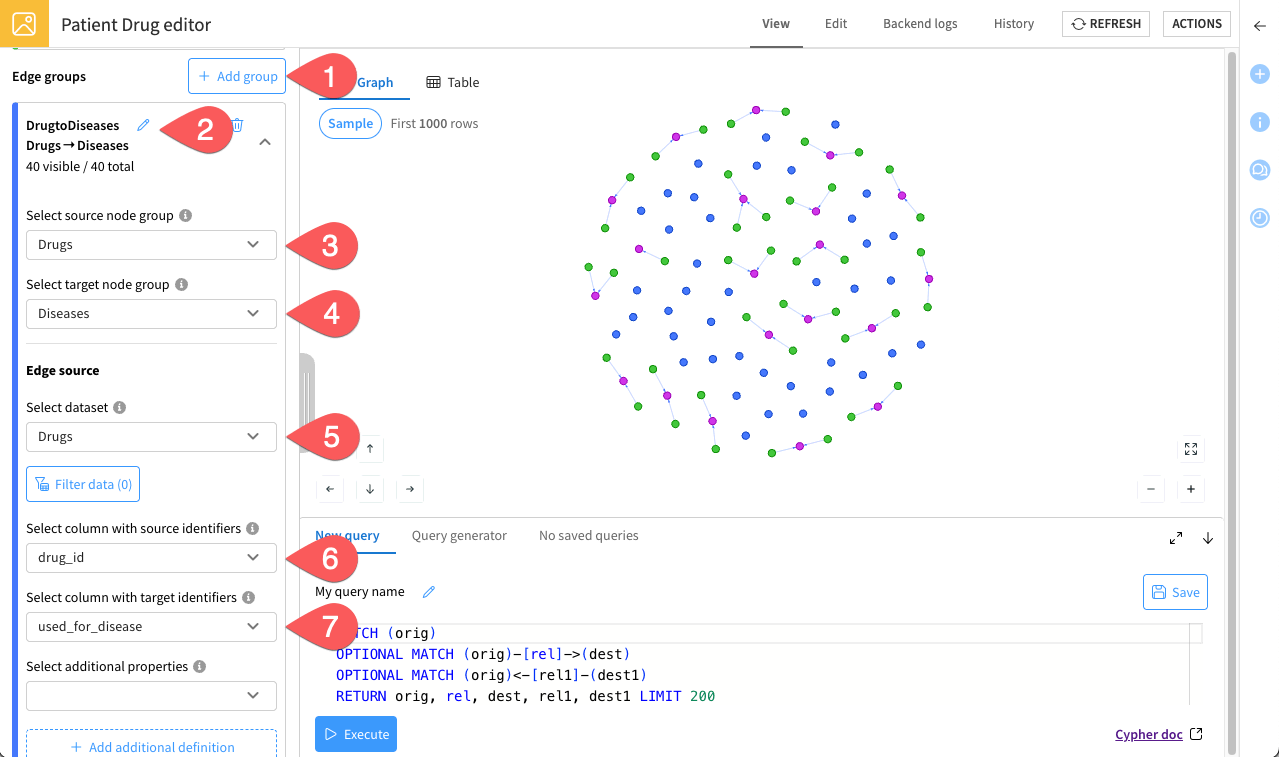The height and width of the screenshot is (757, 1279).
Task: Switch to the Table tab
Action: [x=453, y=83]
